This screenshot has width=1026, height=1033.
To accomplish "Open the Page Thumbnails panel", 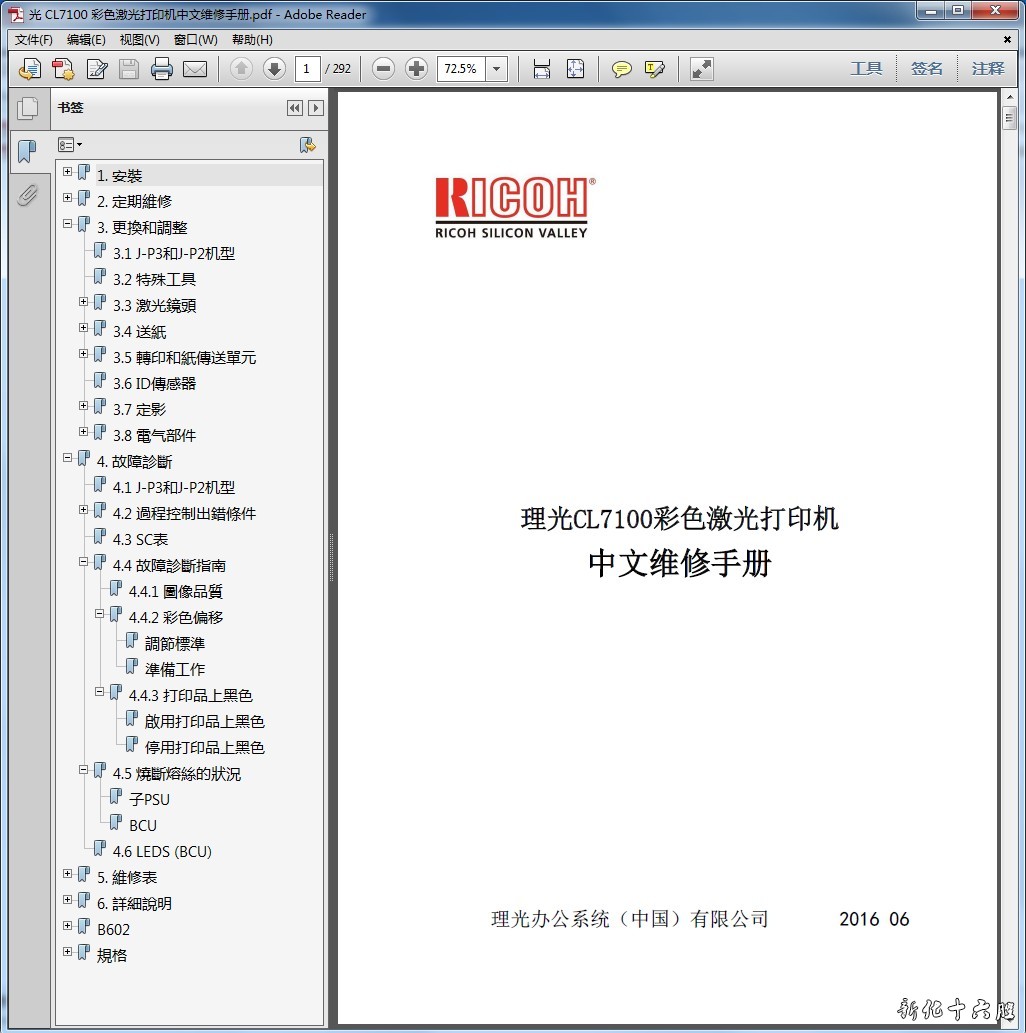I will point(27,108).
